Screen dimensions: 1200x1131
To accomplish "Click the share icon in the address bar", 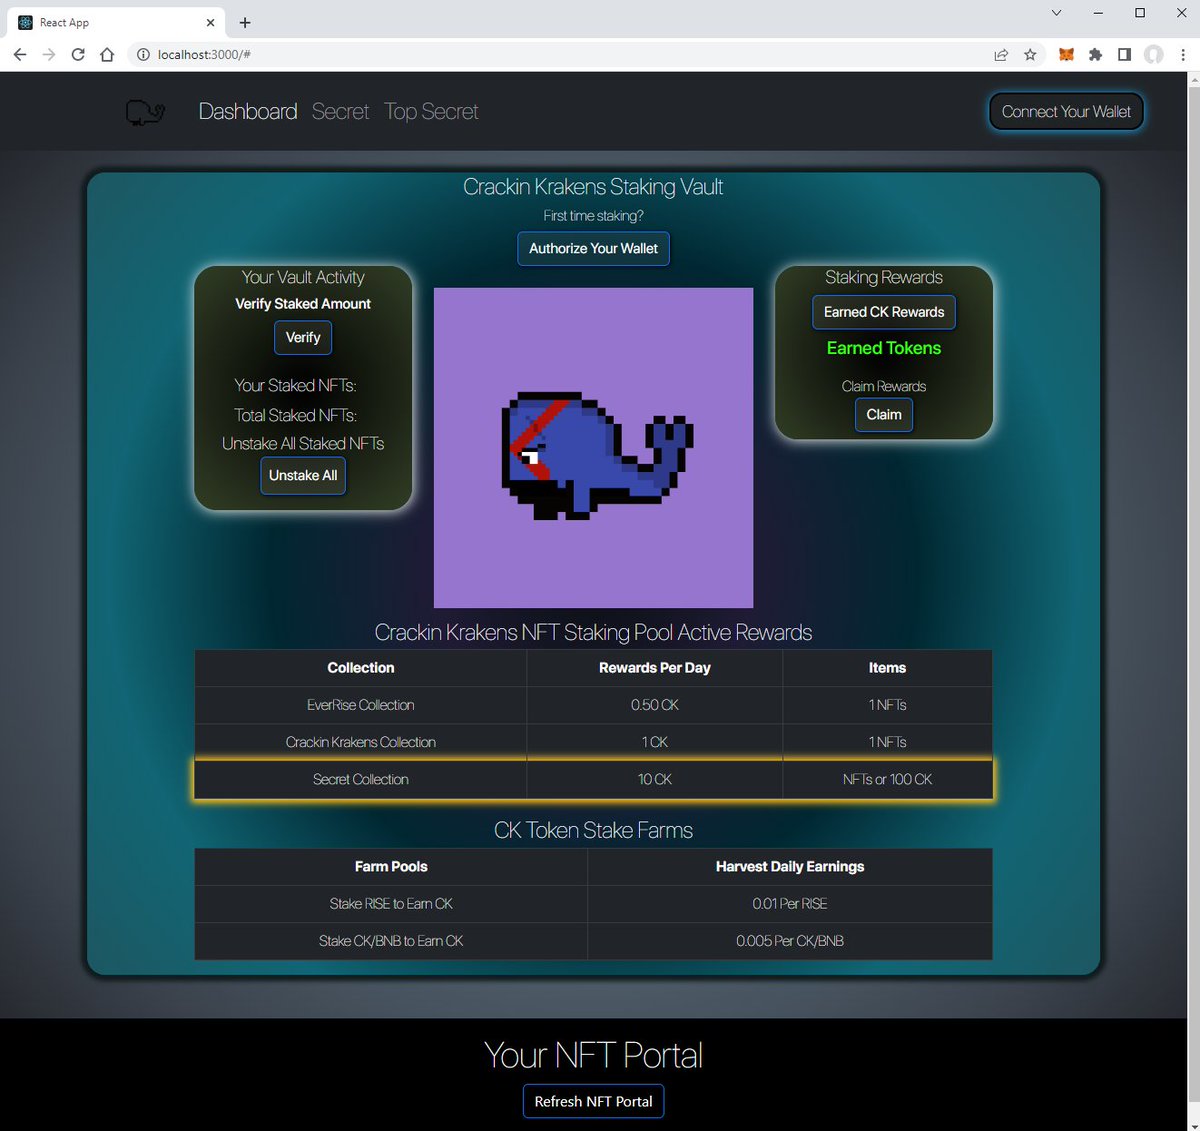I will click(1001, 55).
